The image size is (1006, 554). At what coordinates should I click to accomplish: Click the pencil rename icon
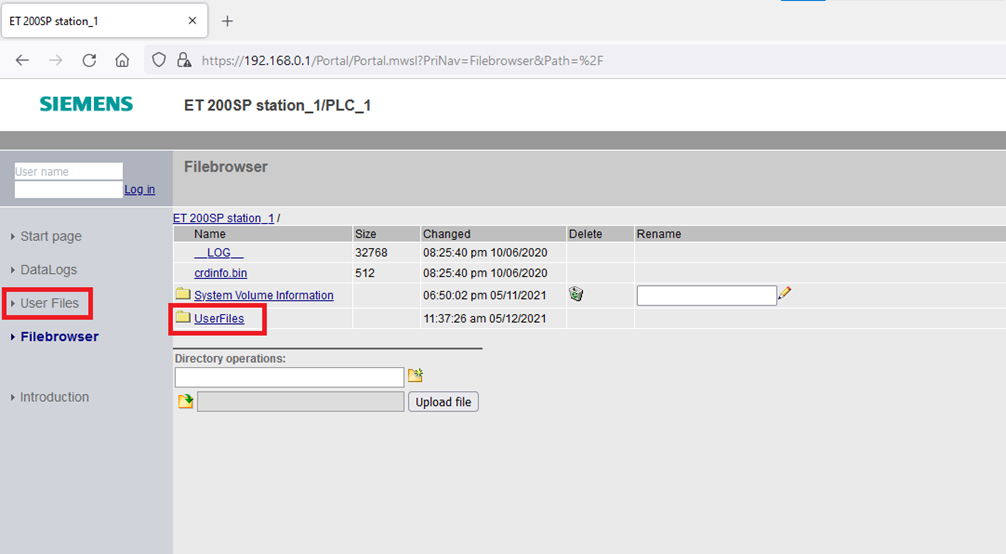pyautogui.click(x=785, y=294)
